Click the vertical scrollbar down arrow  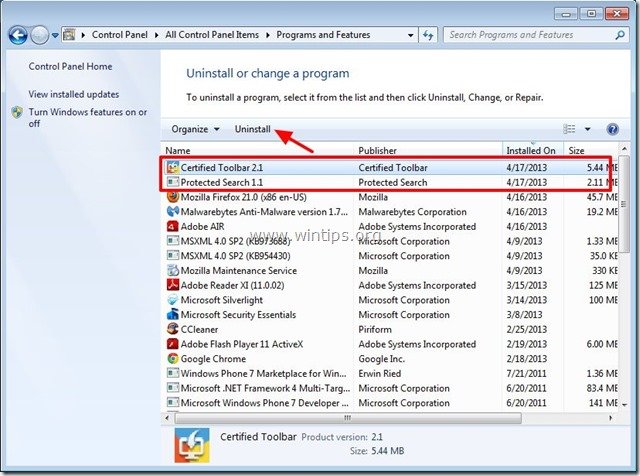pyautogui.click(x=624, y=405)
